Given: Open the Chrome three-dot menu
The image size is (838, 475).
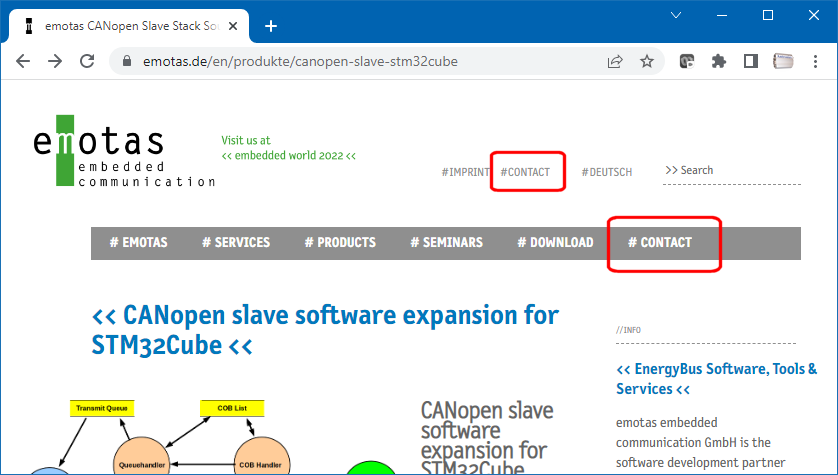Looking at the screenshot, I should (815, 61).
